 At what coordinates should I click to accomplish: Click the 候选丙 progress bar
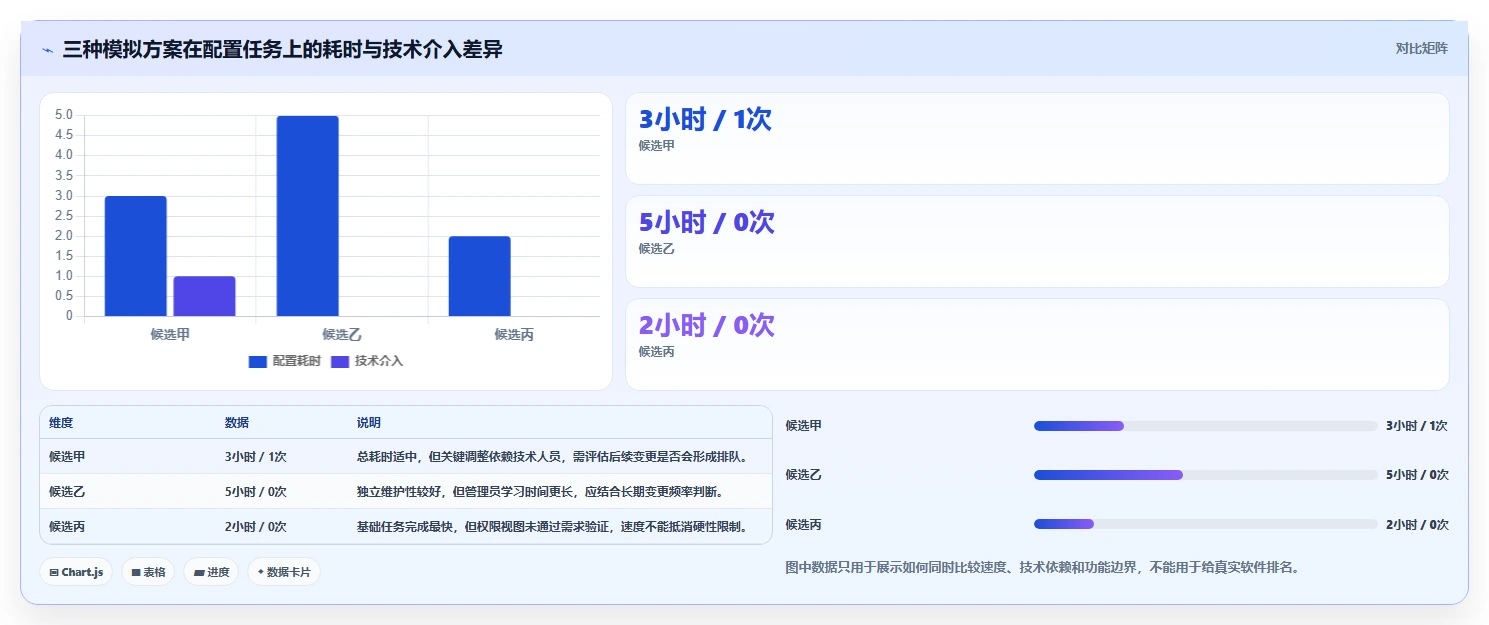click(x=1205, y=524)
